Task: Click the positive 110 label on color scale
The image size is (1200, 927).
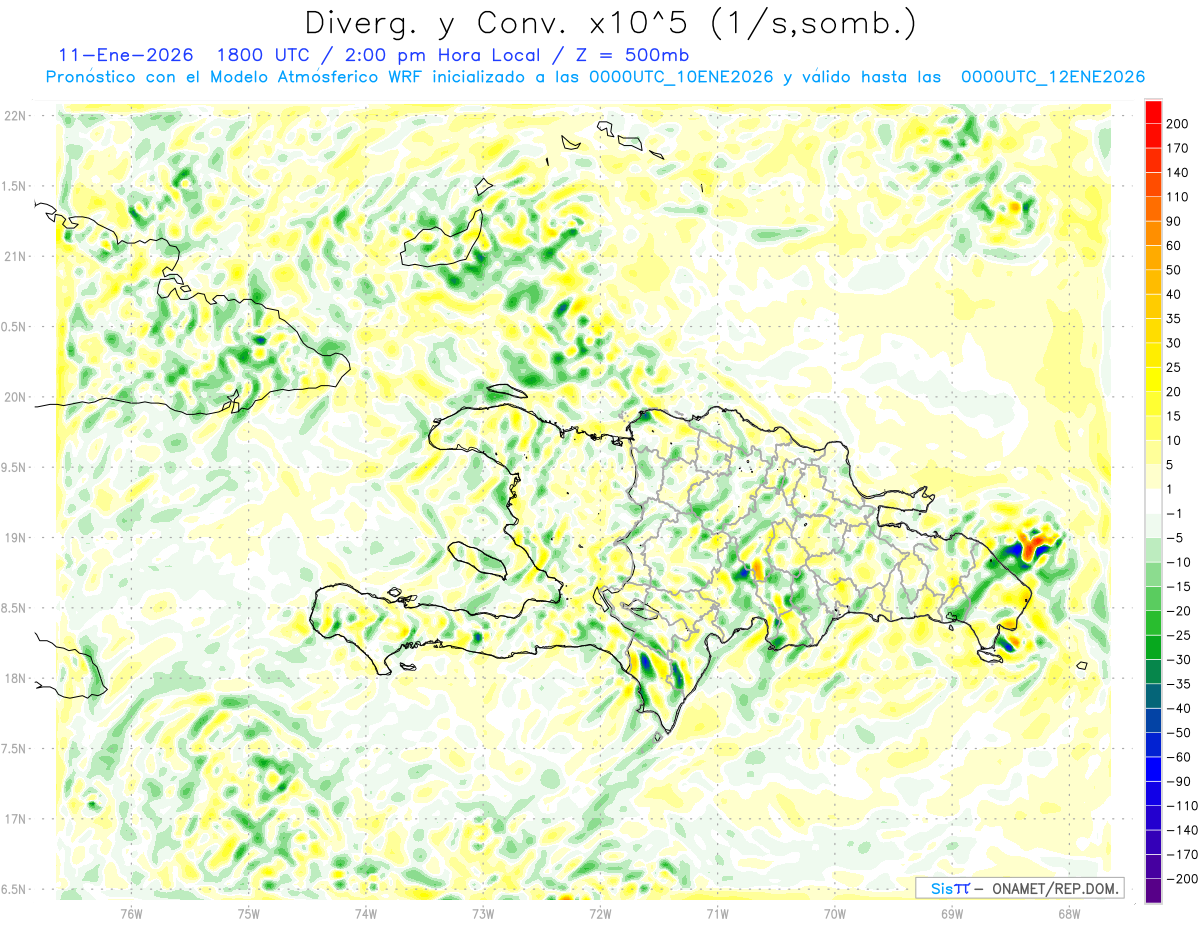Action: pos(1179,197)
